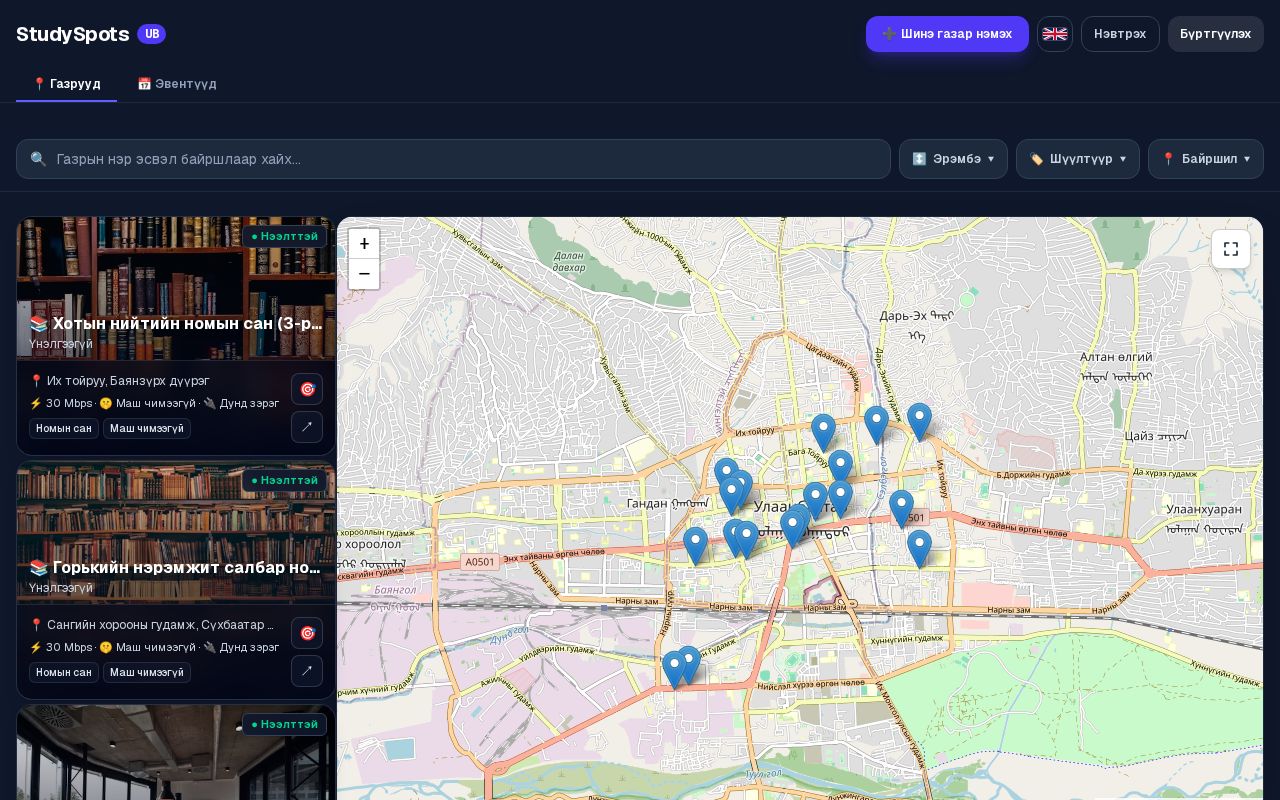Image resolution: width=1280 pixels, height=800 pixels.
Task: Click the search field for places
Action: click(453, 159)
